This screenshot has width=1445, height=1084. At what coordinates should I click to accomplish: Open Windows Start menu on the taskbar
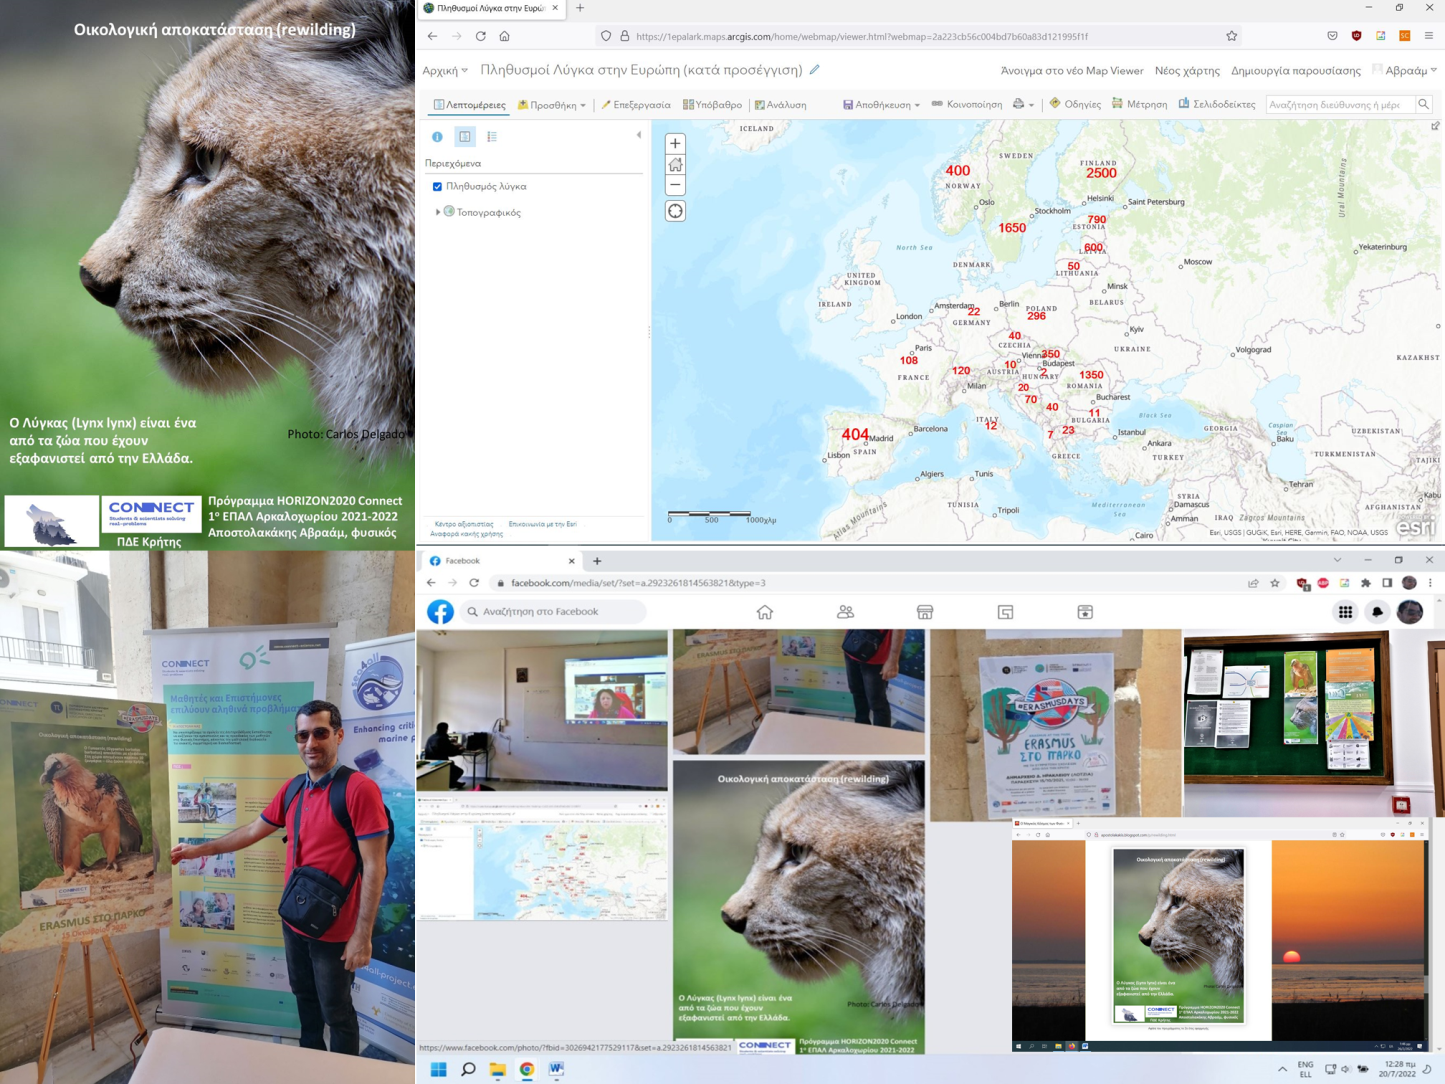pyautogui.click(x=438, y=1069)
